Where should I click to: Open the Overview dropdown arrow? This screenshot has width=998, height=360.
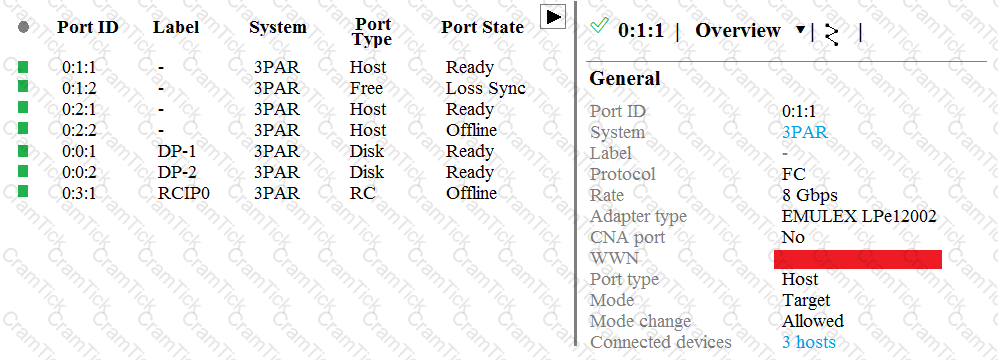point(801,30)
